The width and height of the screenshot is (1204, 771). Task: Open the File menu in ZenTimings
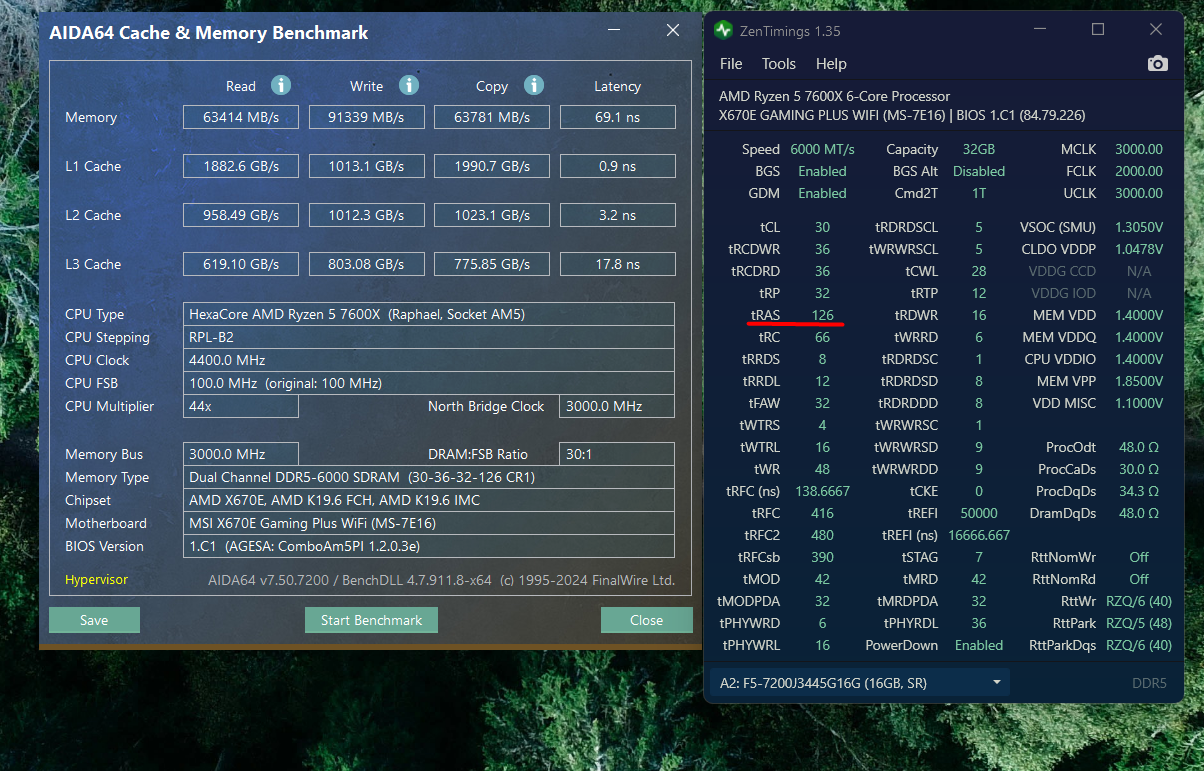[x=731, y=64]
